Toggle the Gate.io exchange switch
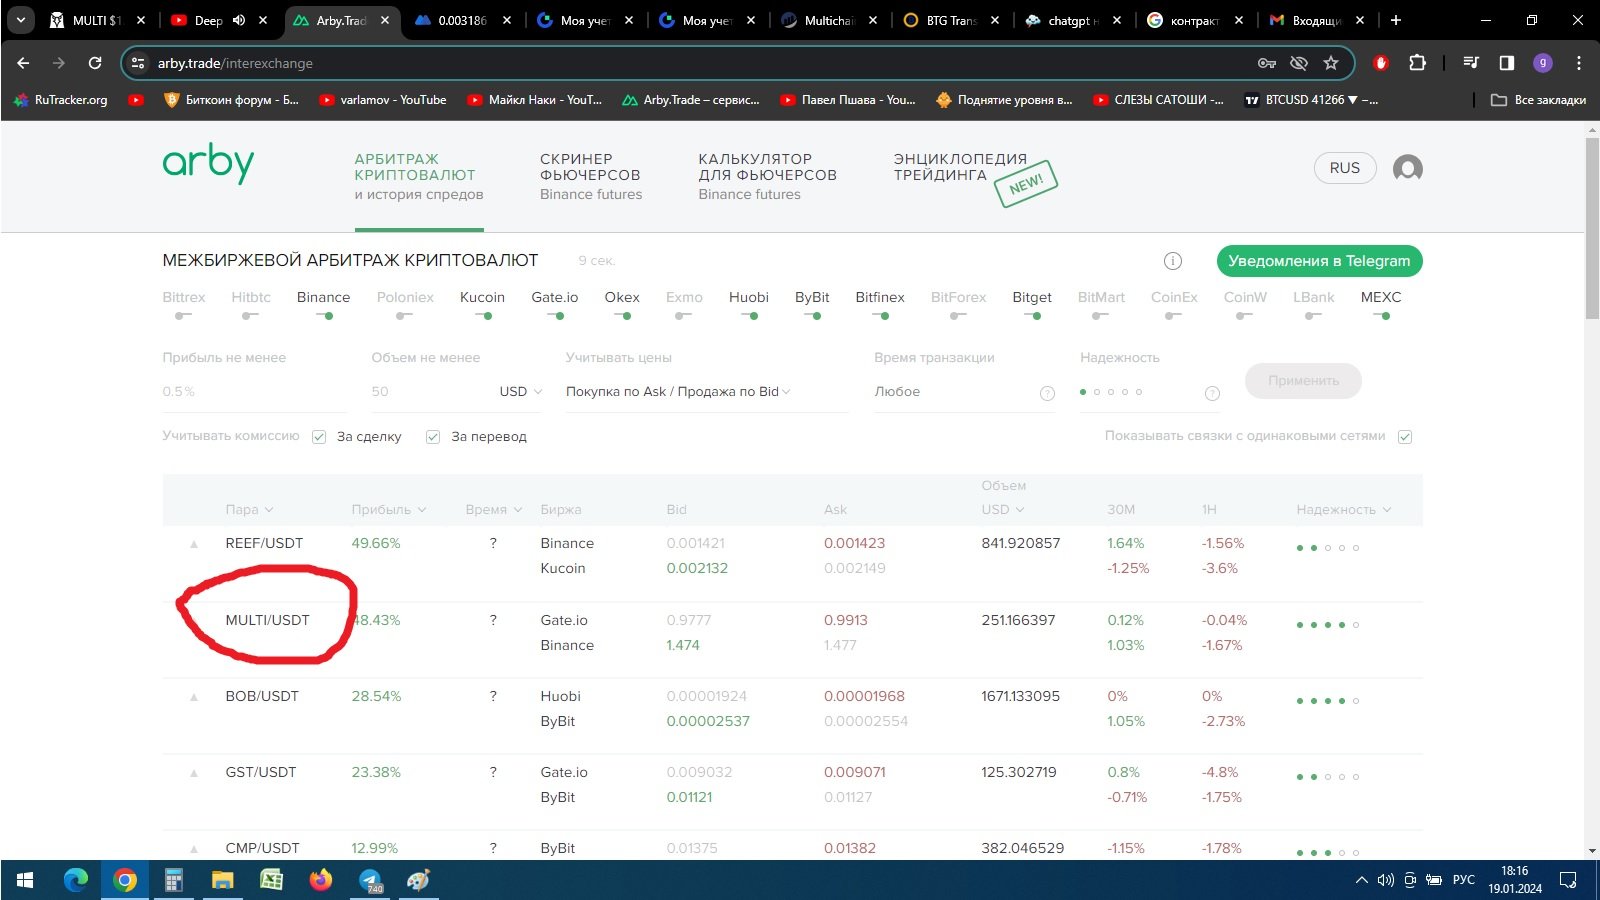1600x900 pixels. (555, 316)
